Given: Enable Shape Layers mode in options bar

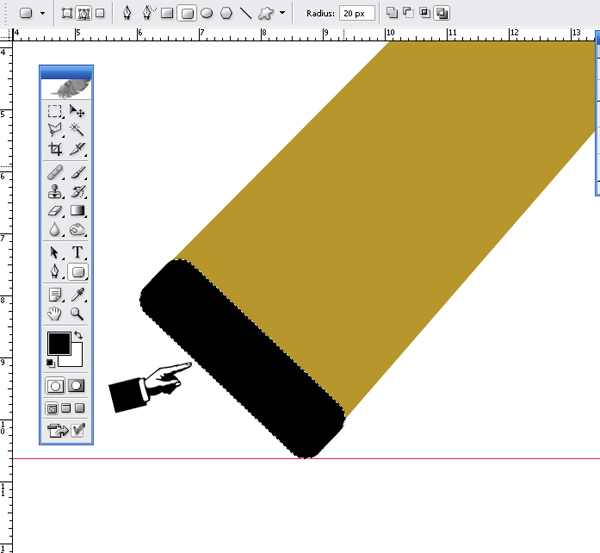Looking at the screenshot, I should coord(67,13).
